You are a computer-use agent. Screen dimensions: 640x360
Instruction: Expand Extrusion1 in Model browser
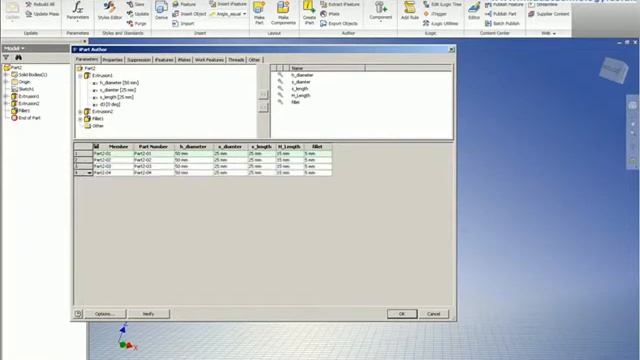[x=6, y=96]
